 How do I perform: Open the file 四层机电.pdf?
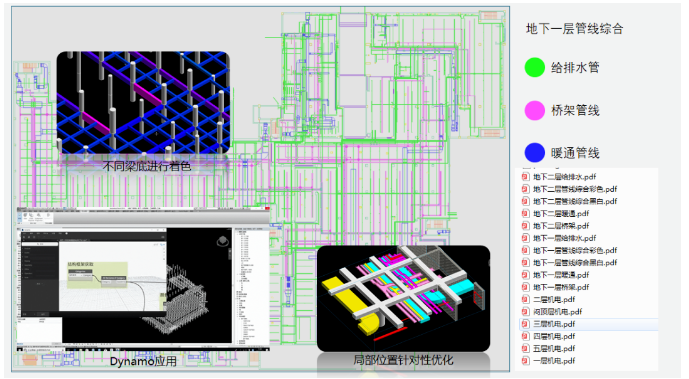pyautogui.click(x=554, y=336)
